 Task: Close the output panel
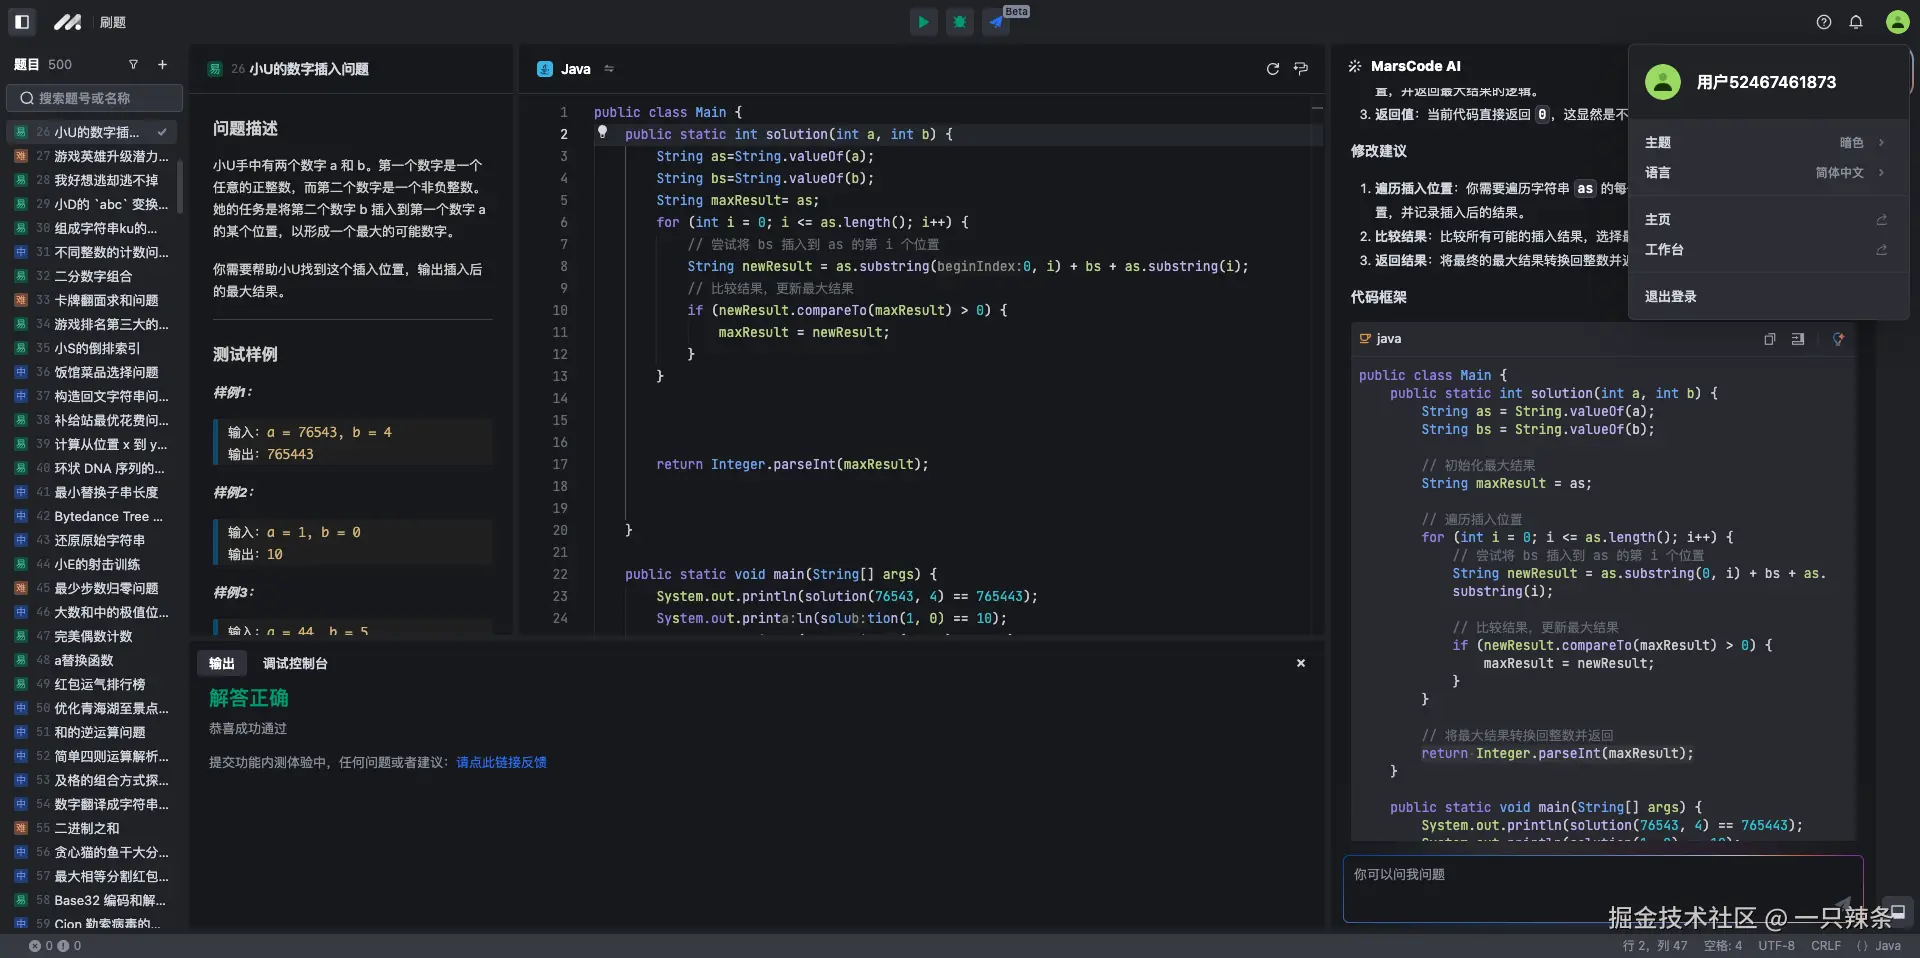click(x=1300, y=663)
